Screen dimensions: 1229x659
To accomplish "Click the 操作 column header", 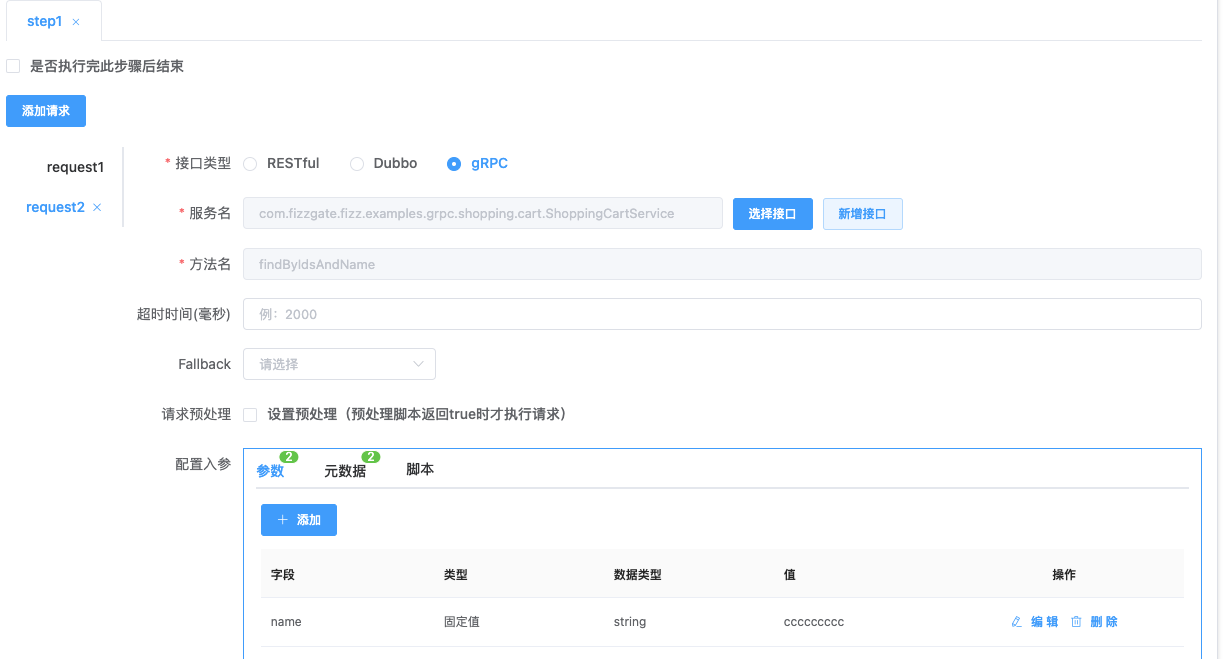I will (1064, 575).
